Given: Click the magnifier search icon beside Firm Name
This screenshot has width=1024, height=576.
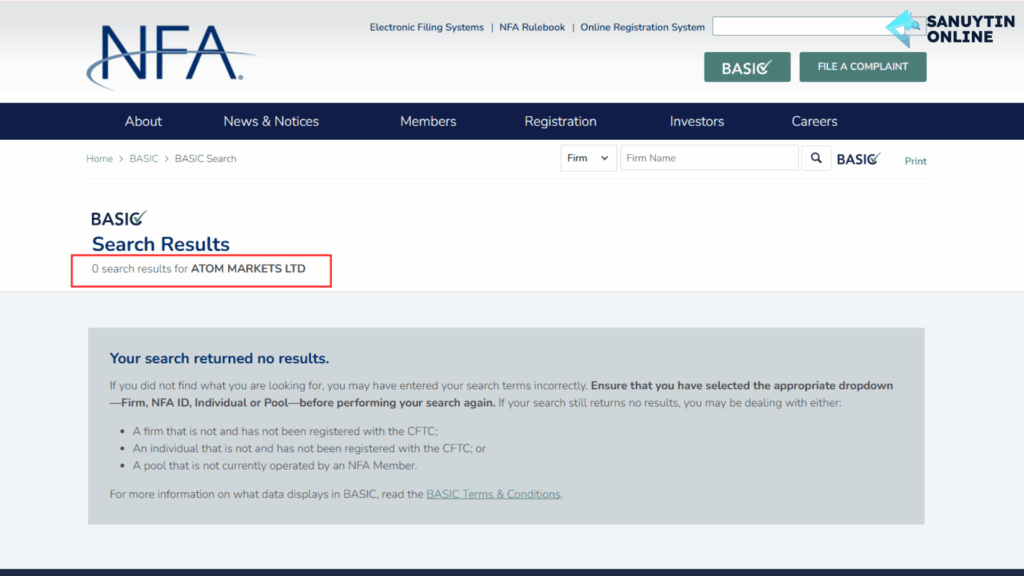Looking at the screenshot, I should click(x=816, y=158).
